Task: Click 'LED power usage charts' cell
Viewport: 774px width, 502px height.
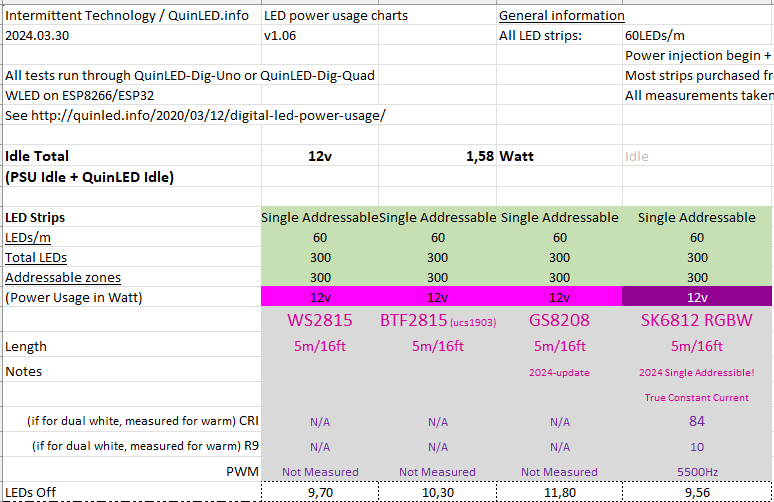Action: [336, 16]
